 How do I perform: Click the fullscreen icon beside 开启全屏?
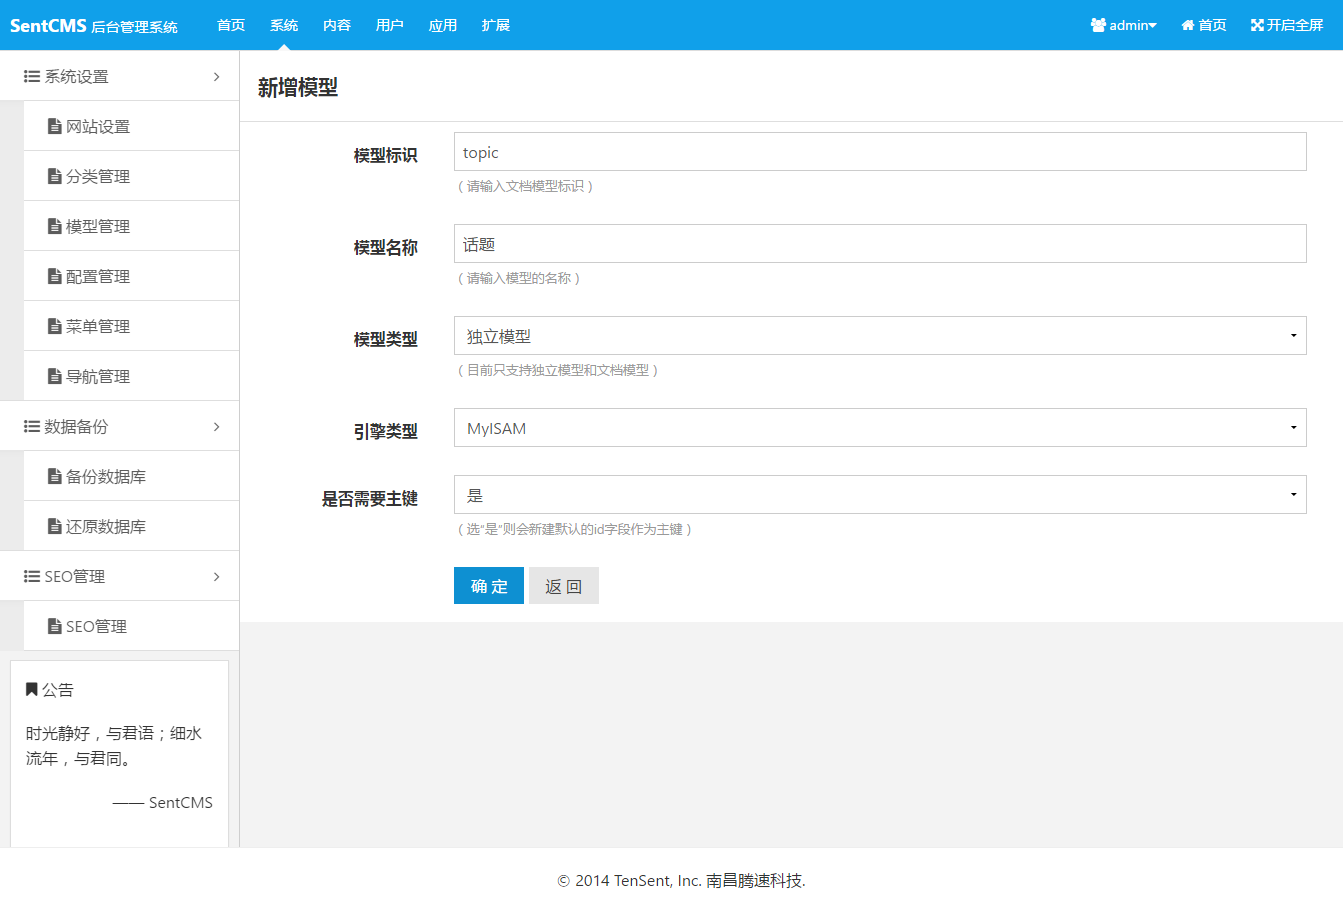tap(1257, 25)
